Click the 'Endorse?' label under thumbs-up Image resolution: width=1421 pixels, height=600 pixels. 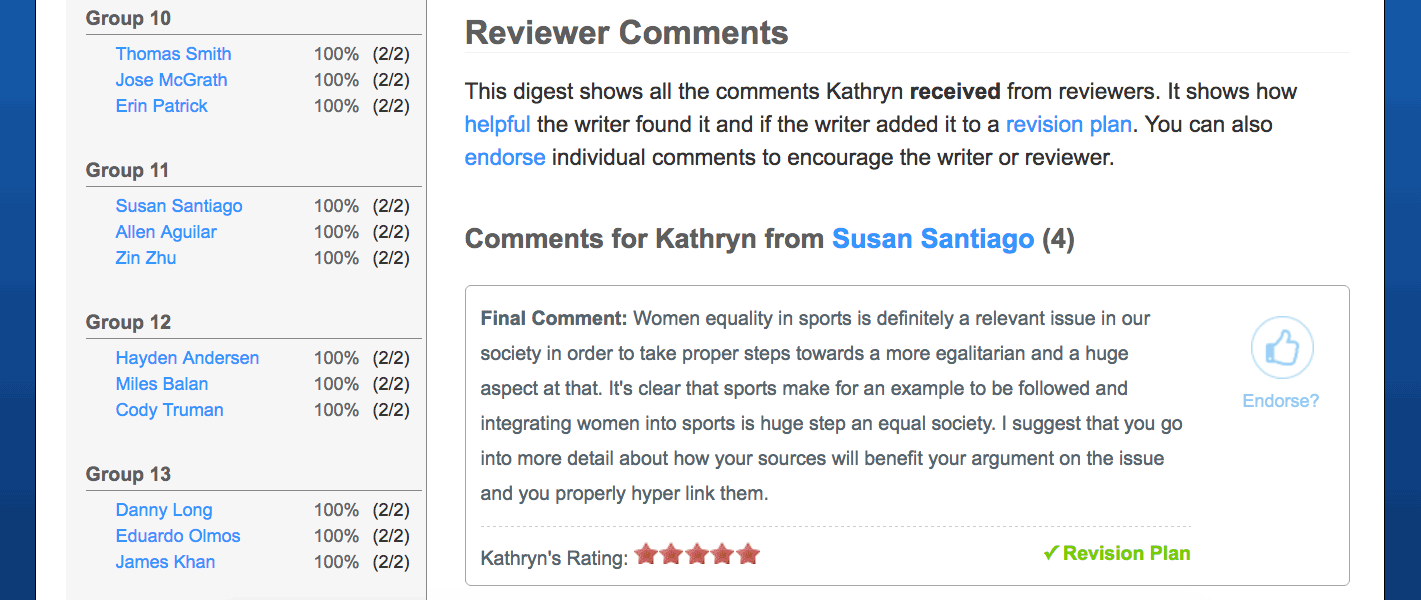[1281, 401]
